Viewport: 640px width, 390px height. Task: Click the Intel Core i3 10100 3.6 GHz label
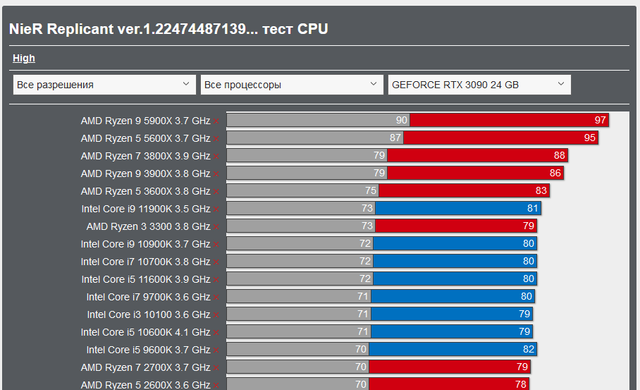pyautogui.click(x=149, y=315)
